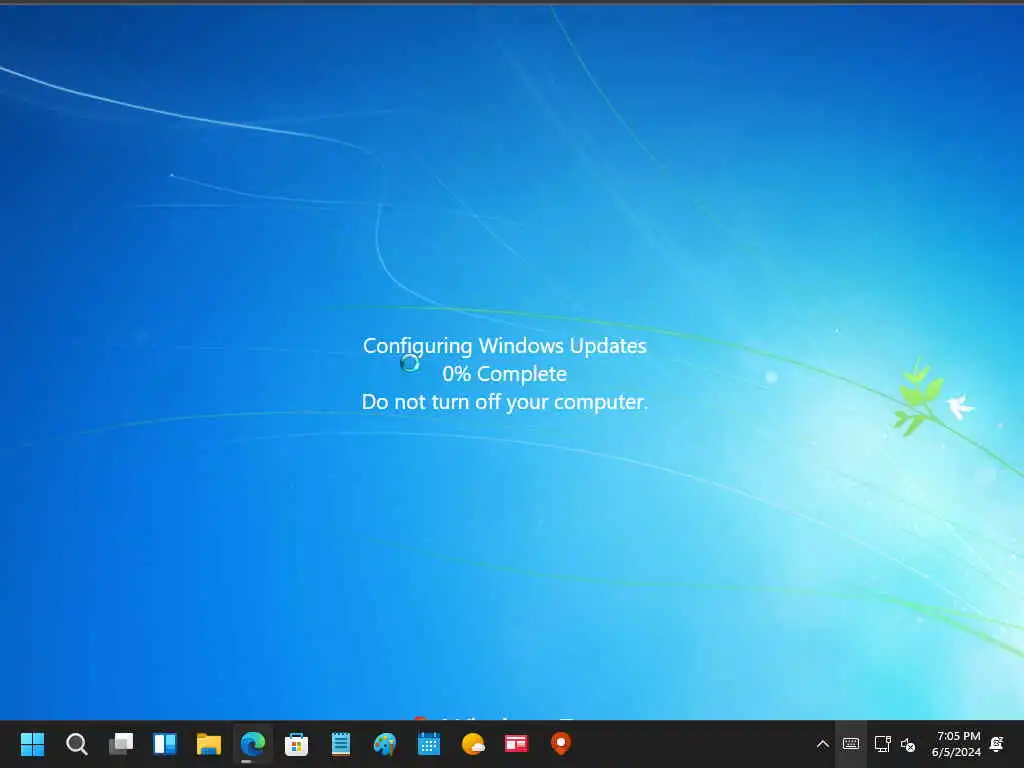This screenshot has width=1024, height=768.
Task: Open network status tray icon
Action: pyautogui.click(x=882, y=744)
